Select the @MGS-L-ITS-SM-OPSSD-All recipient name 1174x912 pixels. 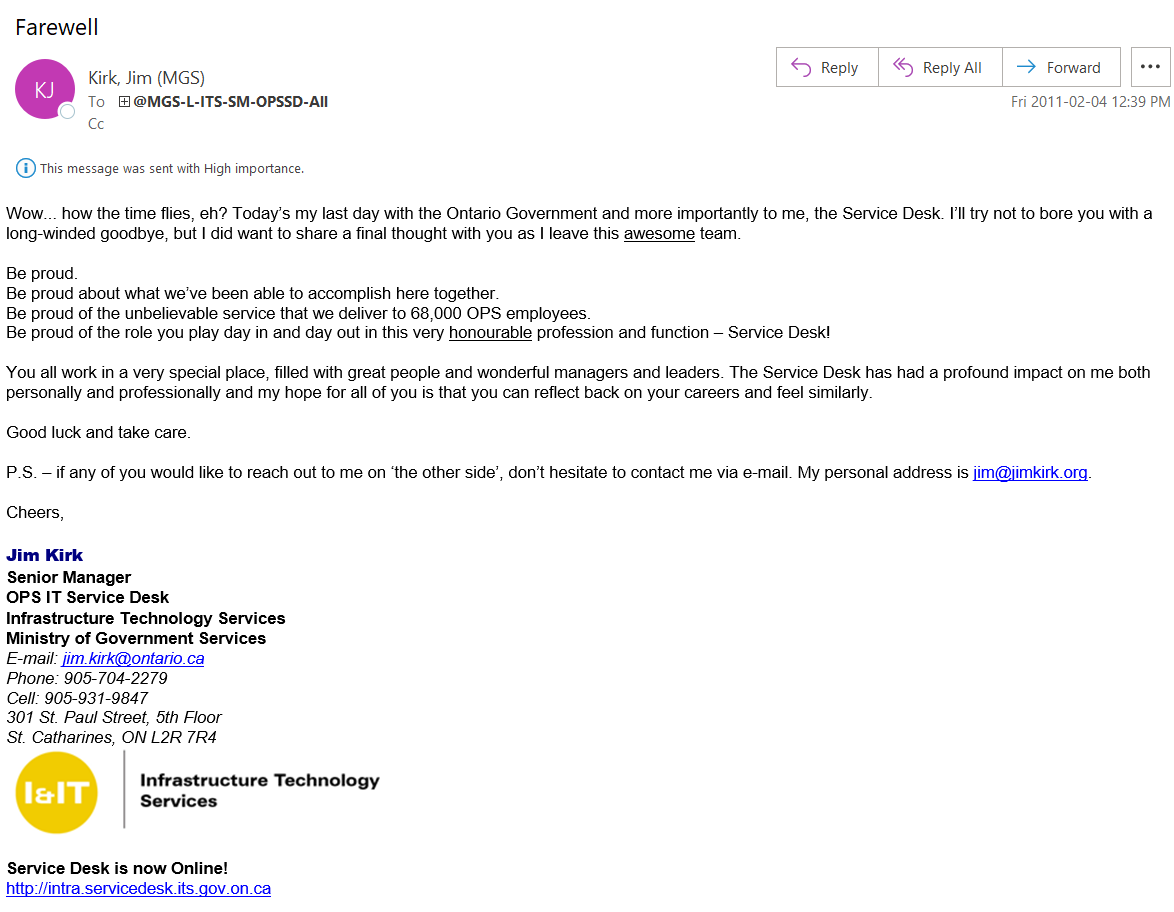[x=231, y=102]
